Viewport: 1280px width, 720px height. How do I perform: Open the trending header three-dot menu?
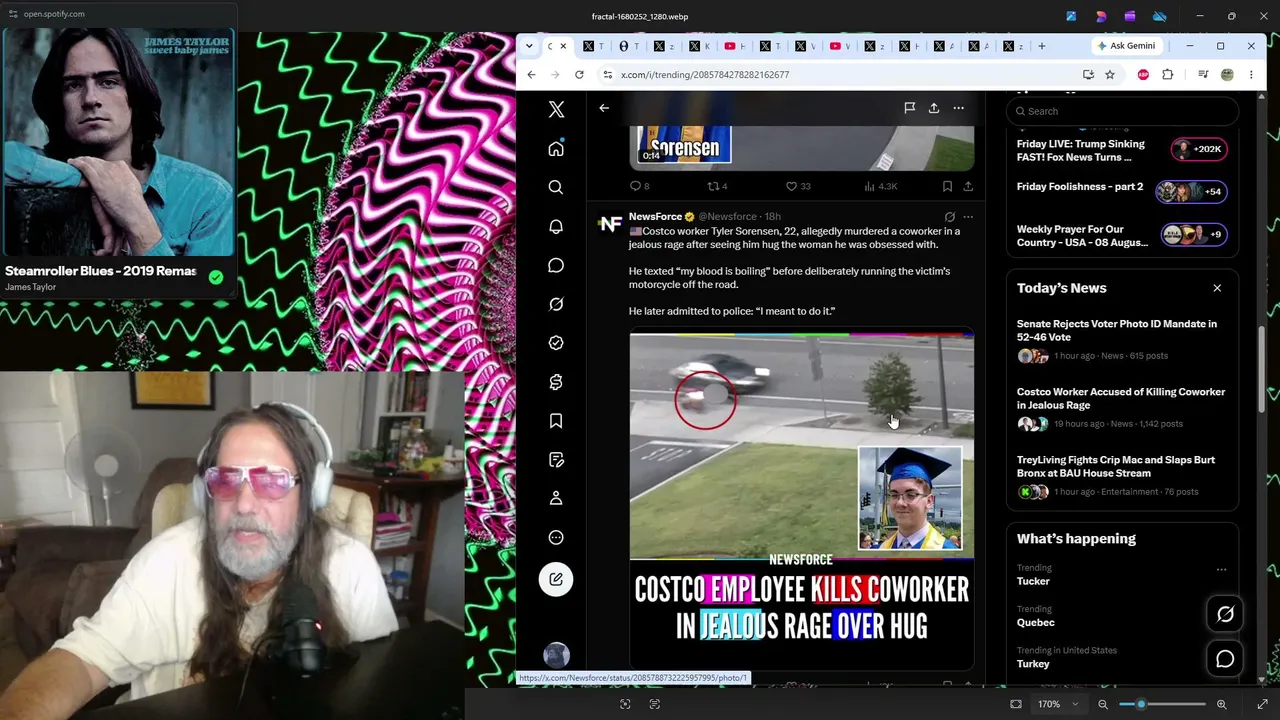pos(958,108)
